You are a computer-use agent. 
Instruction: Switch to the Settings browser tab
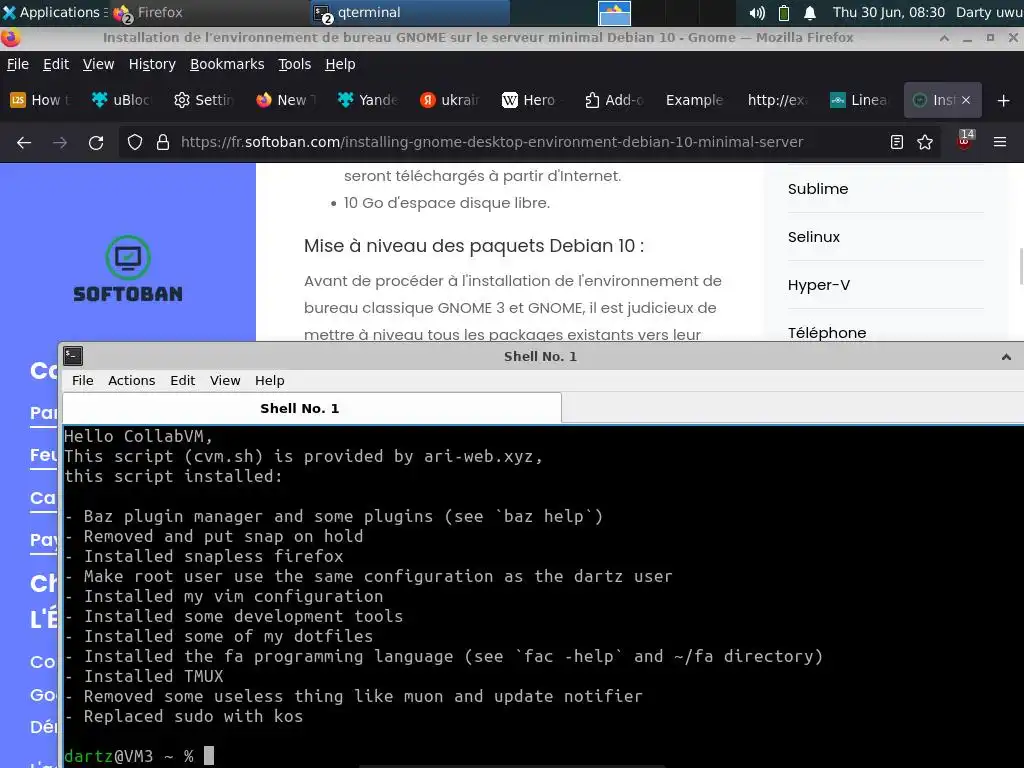click(204, 100)
